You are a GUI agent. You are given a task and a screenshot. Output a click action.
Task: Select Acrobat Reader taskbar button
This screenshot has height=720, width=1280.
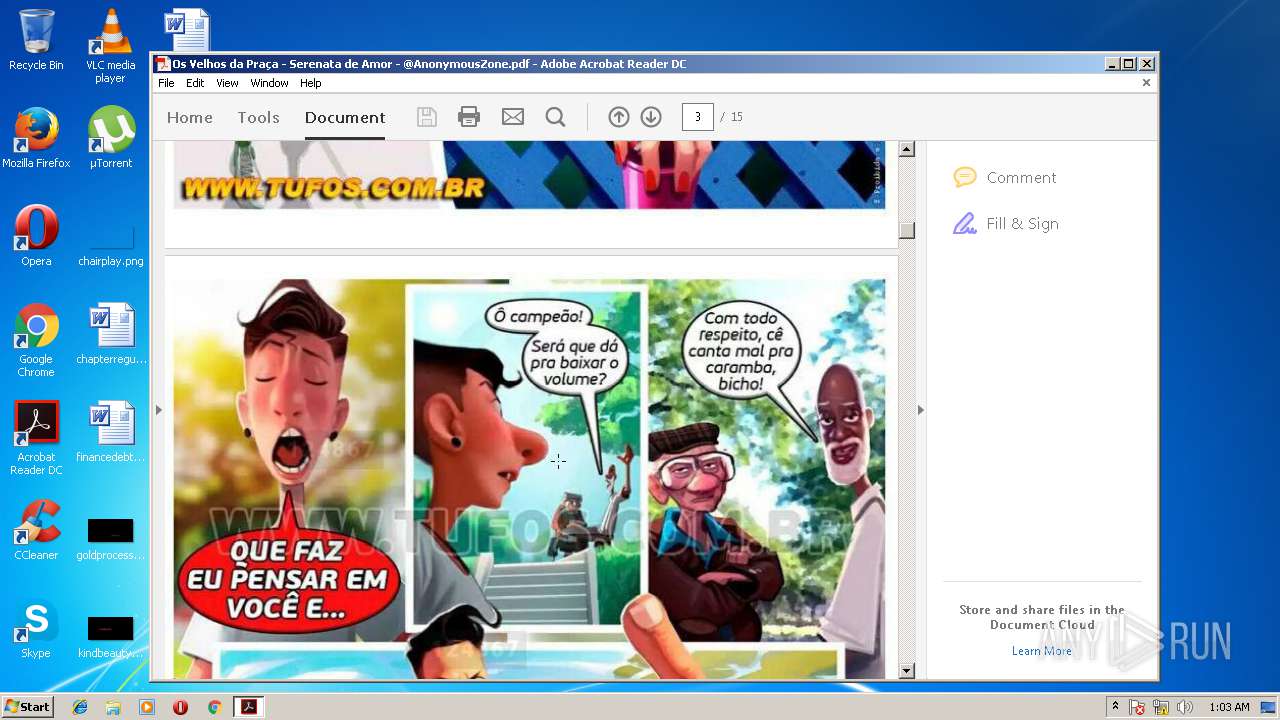click(248, 707)
